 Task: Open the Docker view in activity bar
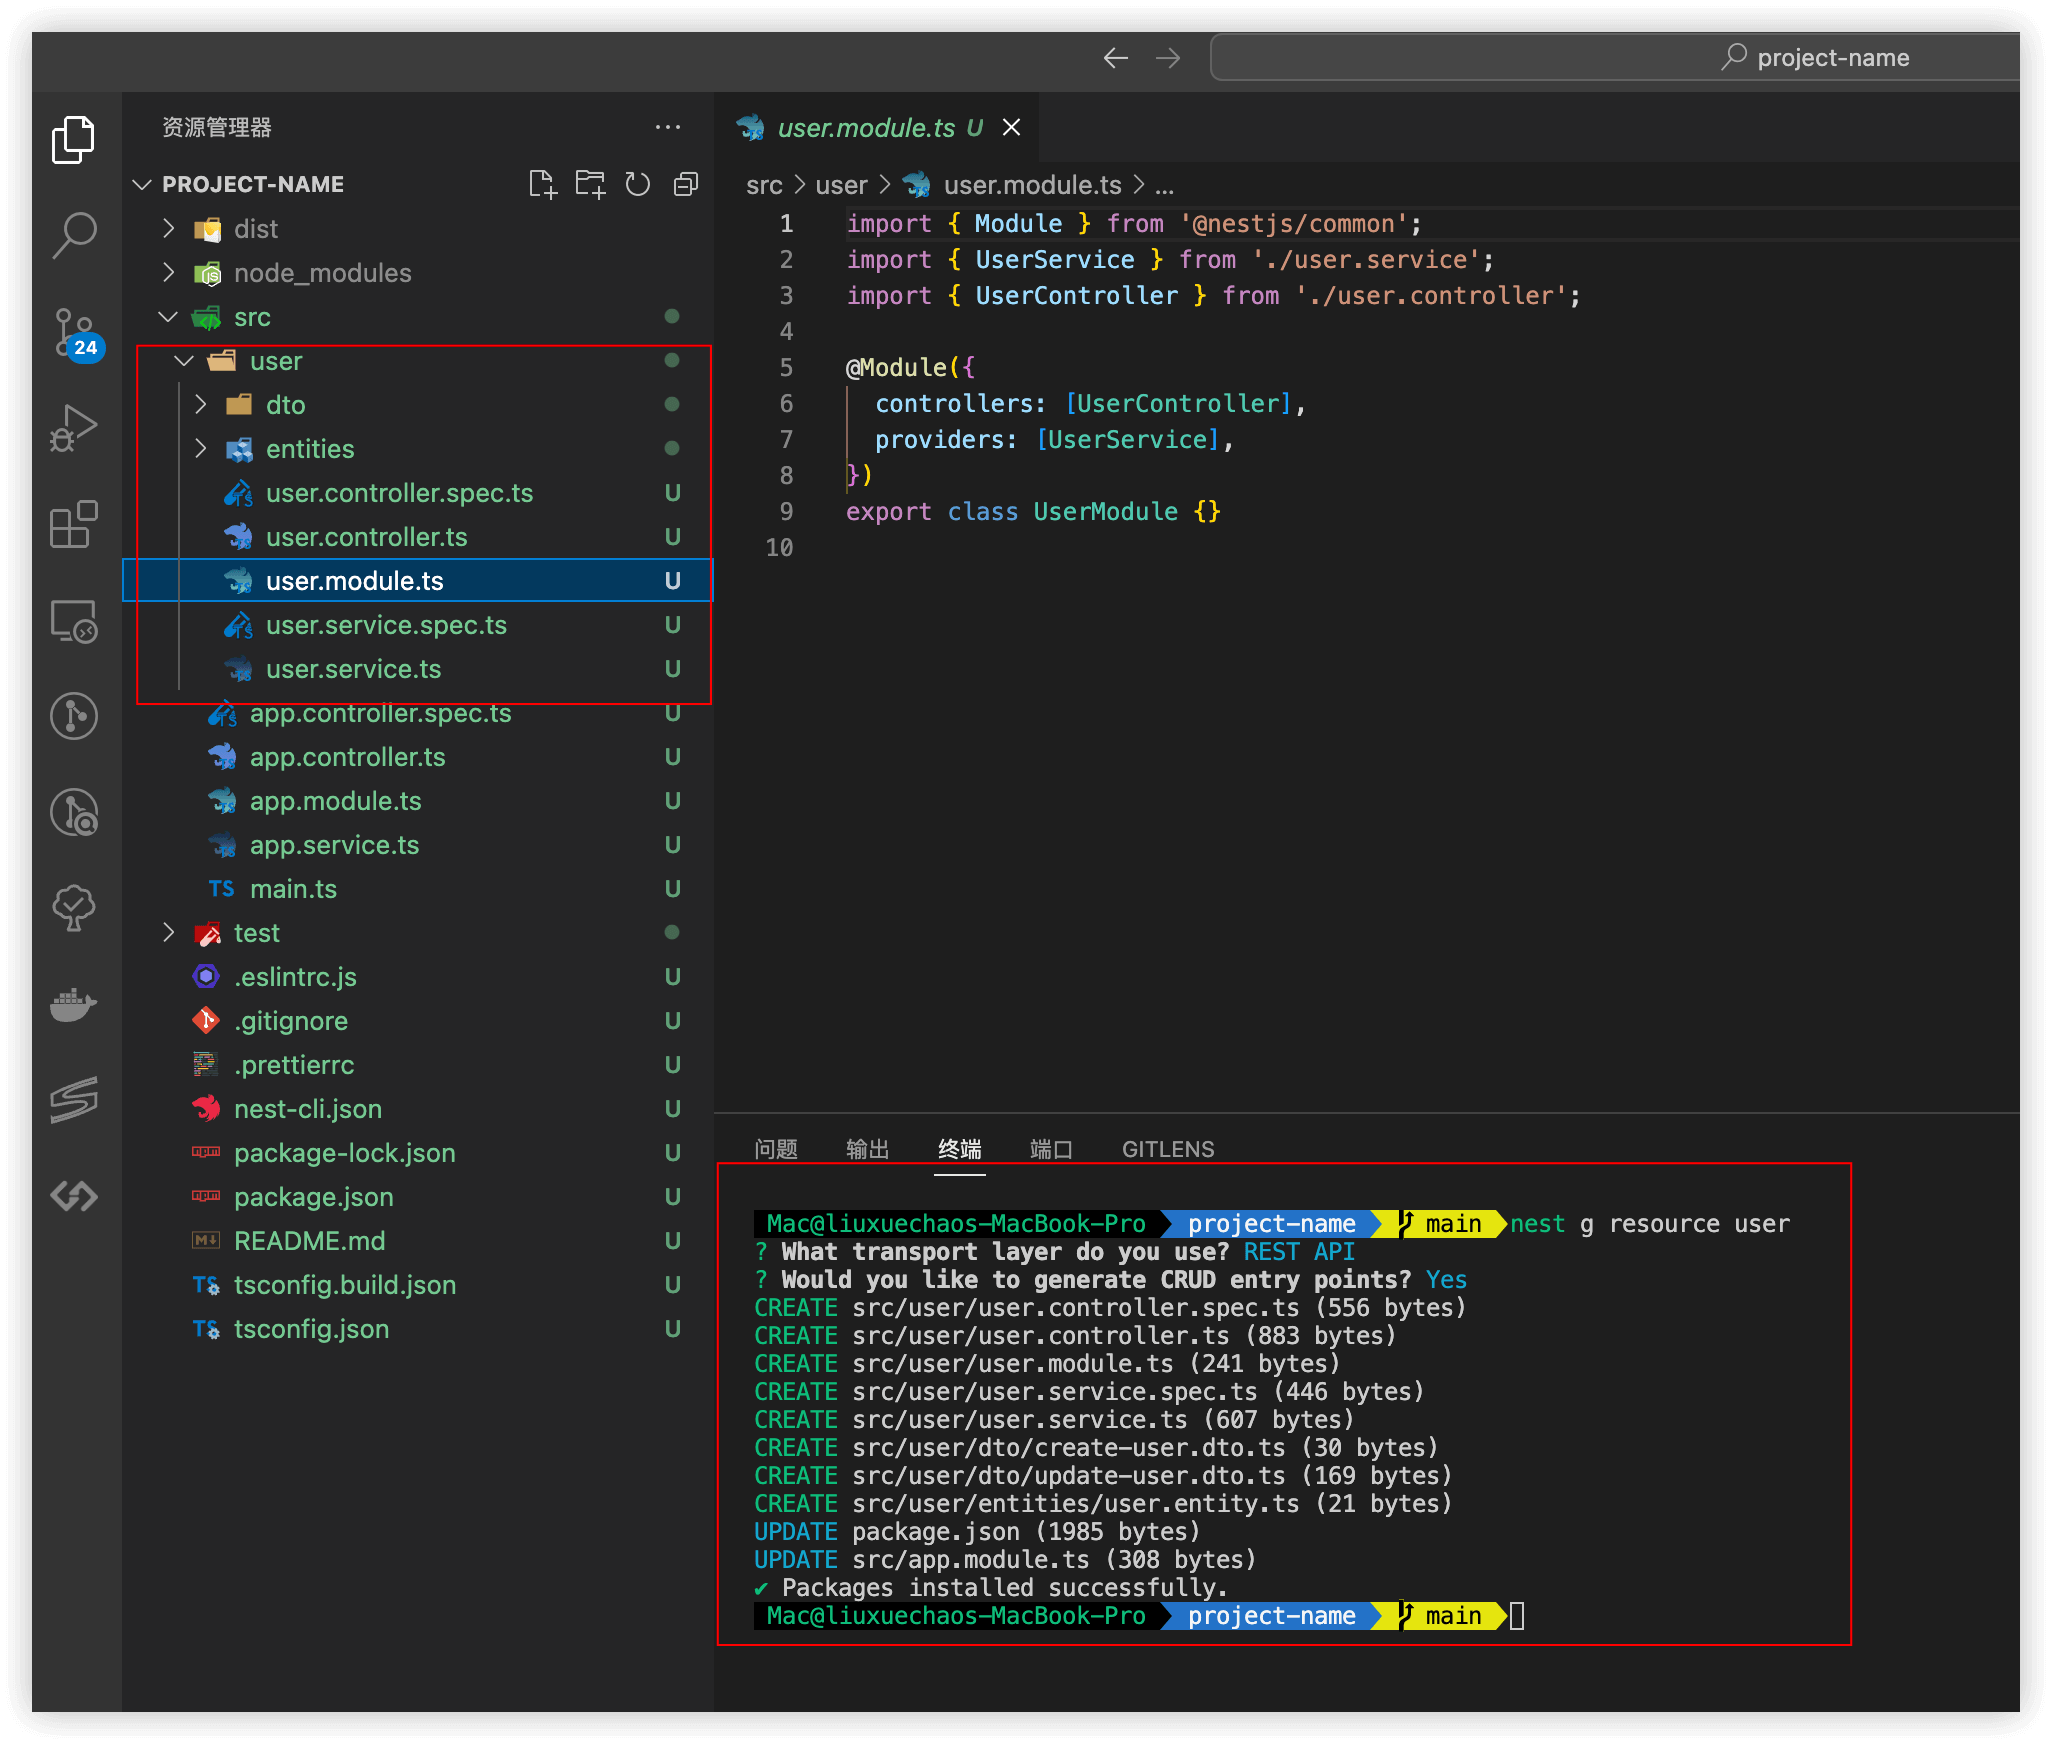pyautogui.click(x=74, y=1004)
